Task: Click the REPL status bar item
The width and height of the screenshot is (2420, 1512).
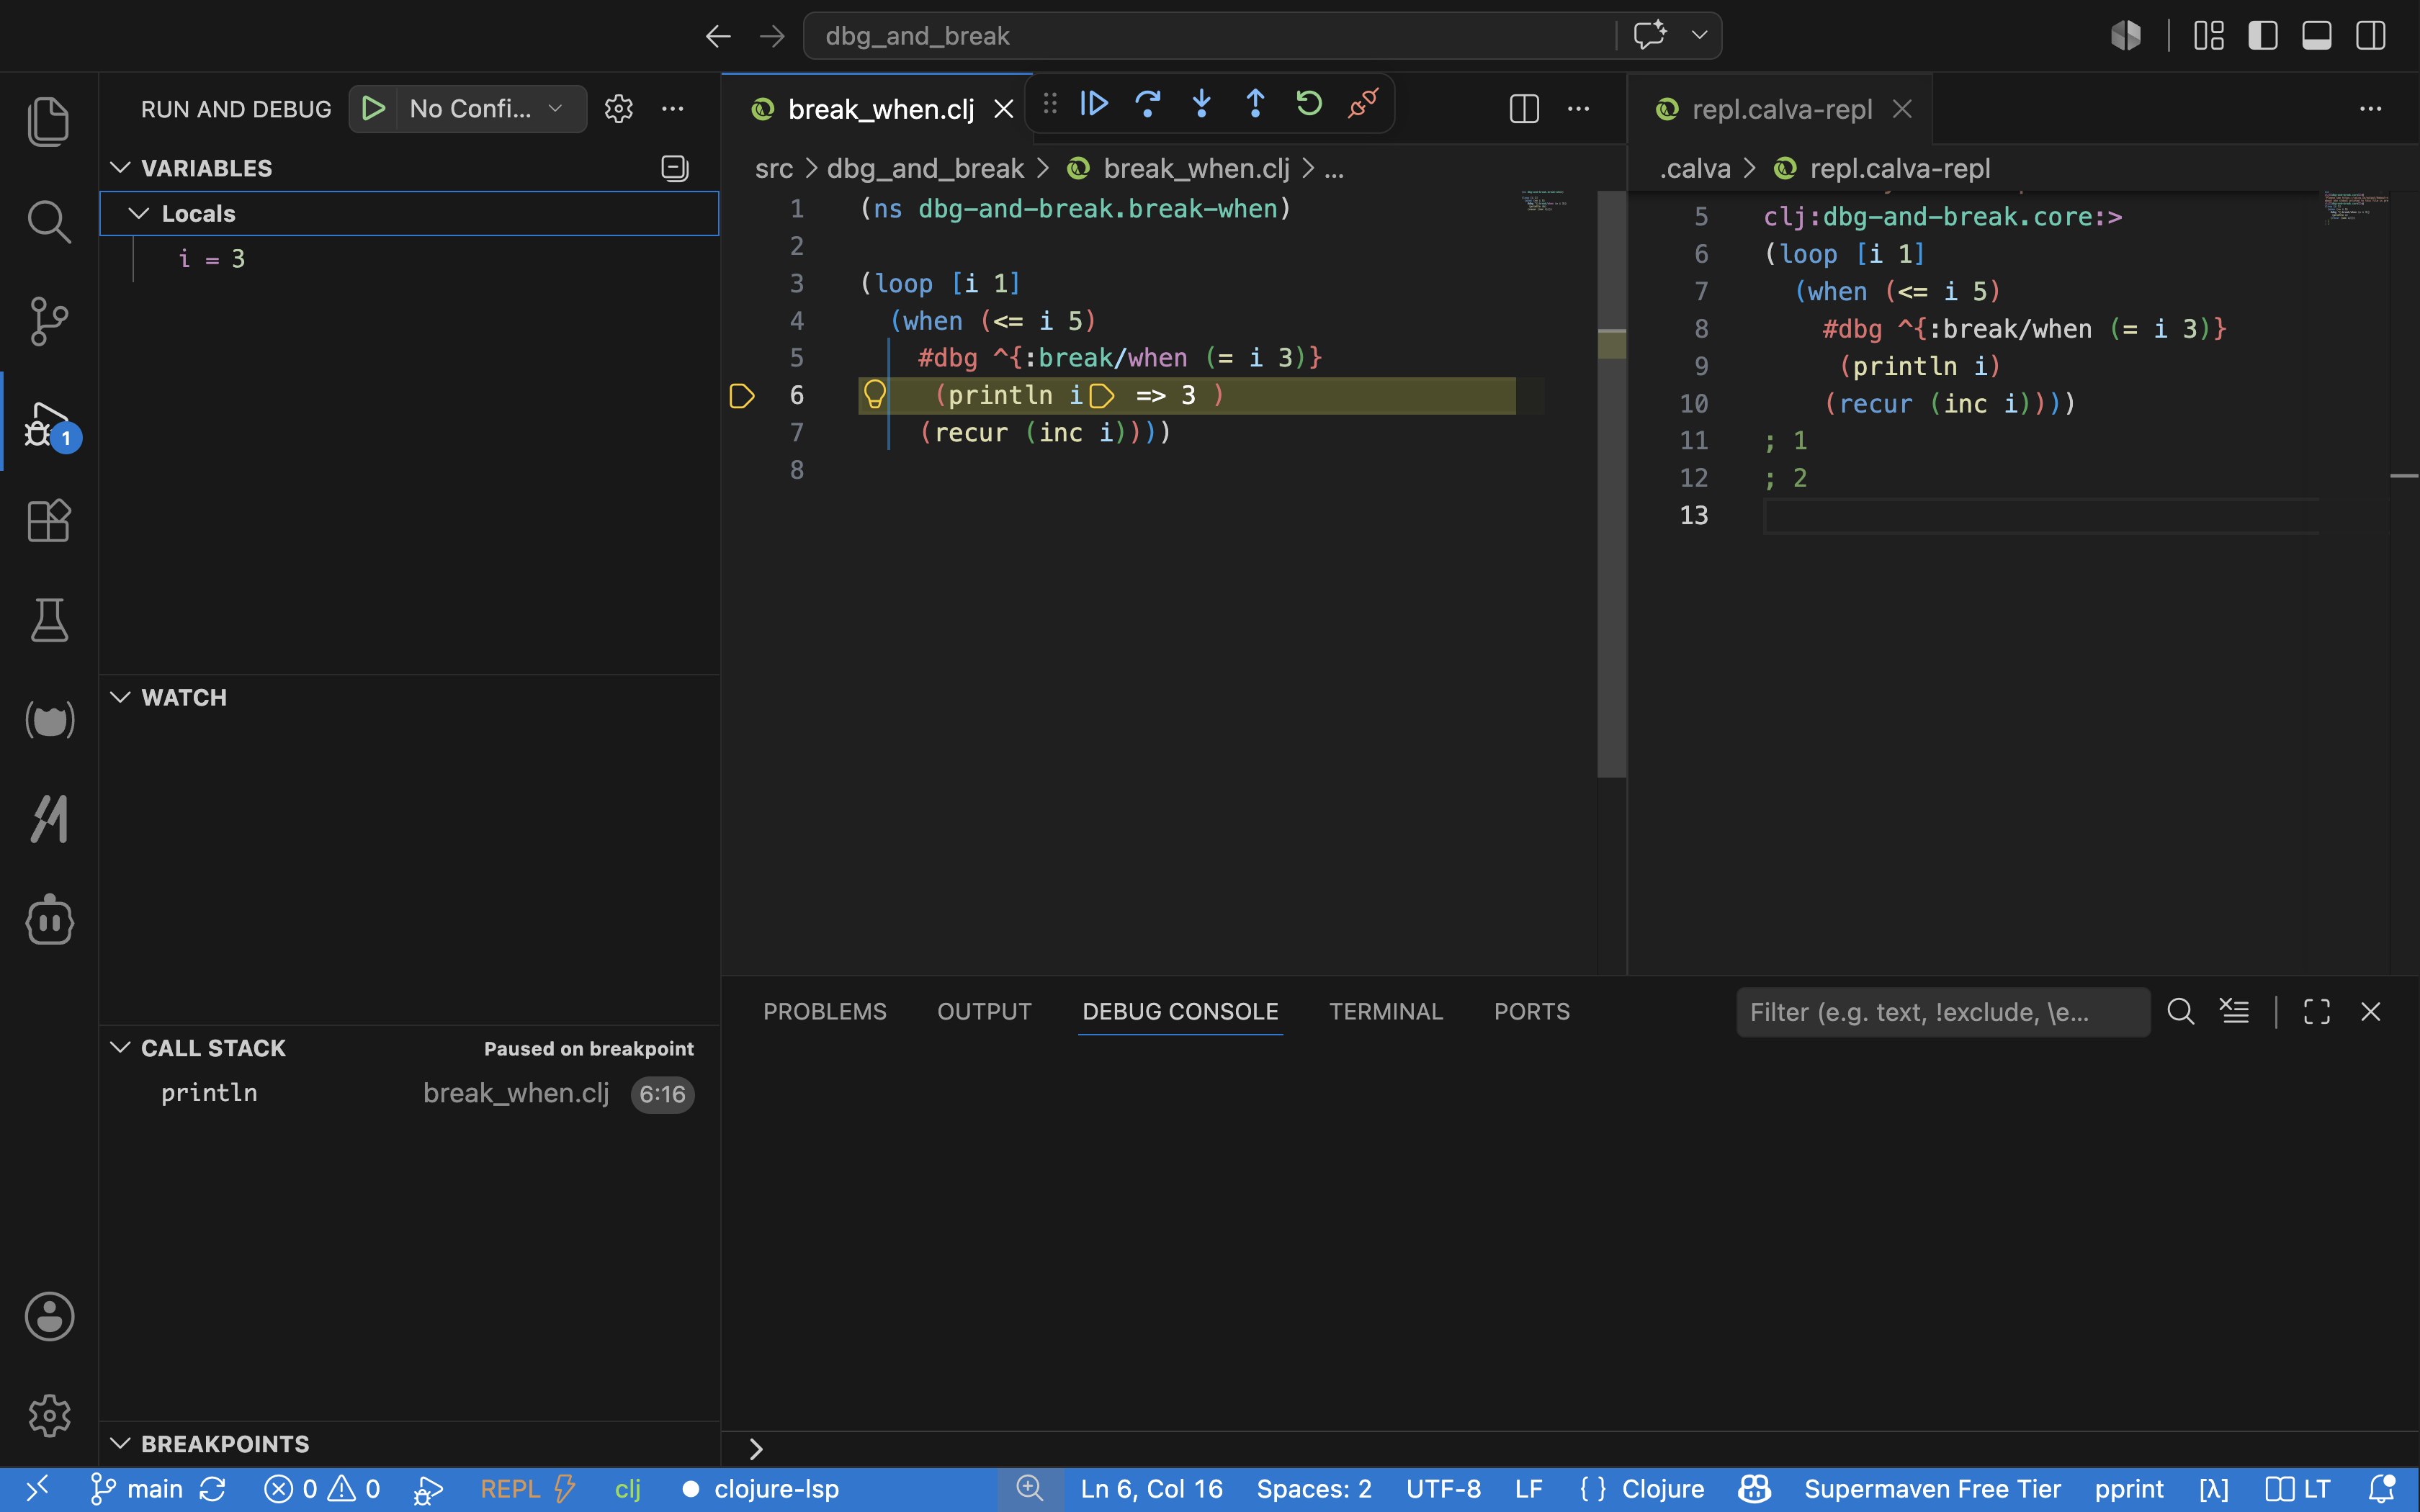Action: click(x=527, y=1489)
